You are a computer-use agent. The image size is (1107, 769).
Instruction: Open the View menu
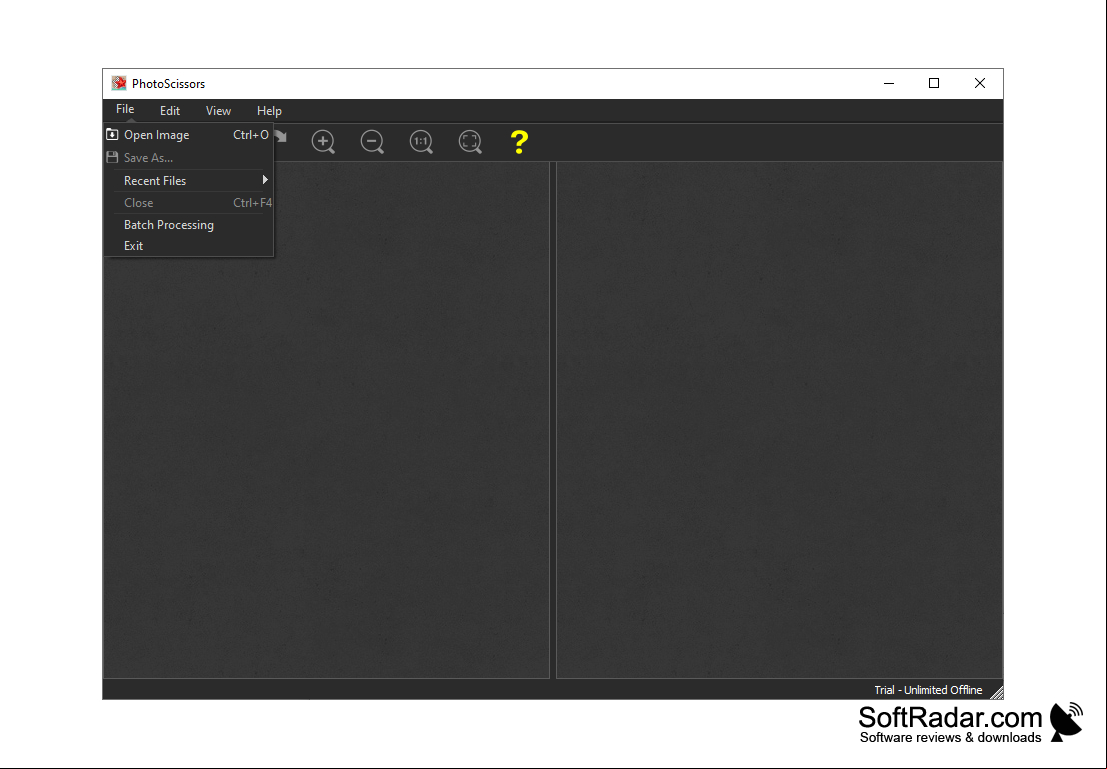218,111
